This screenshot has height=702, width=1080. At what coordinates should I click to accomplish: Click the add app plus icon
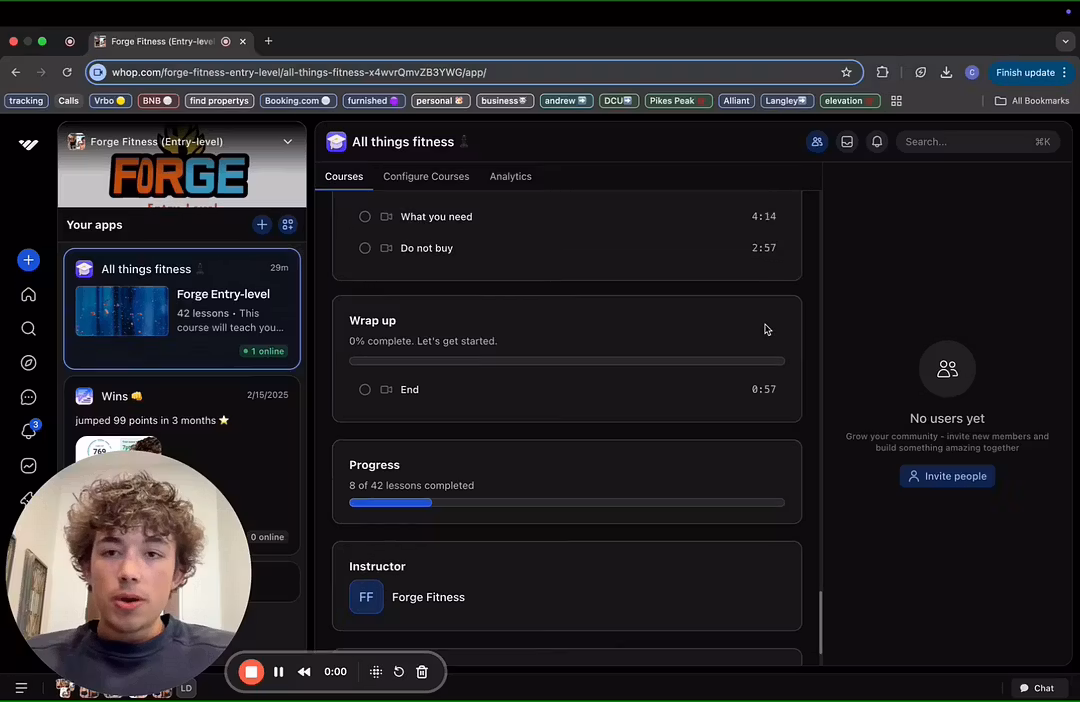(262, 225)
